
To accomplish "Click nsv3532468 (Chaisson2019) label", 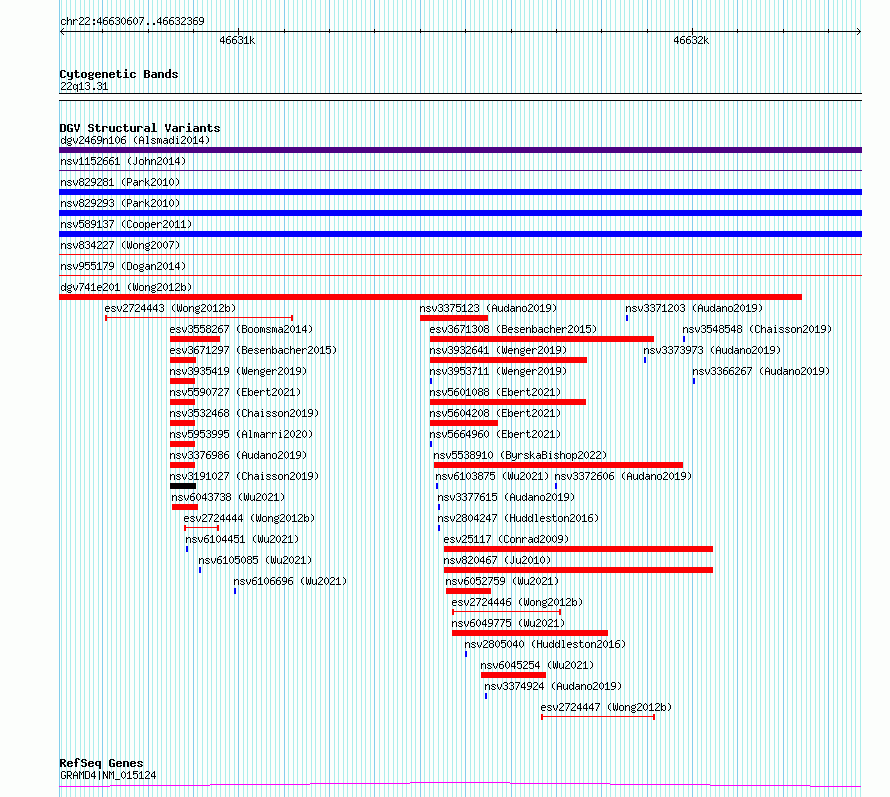I will tap(244, 413).
